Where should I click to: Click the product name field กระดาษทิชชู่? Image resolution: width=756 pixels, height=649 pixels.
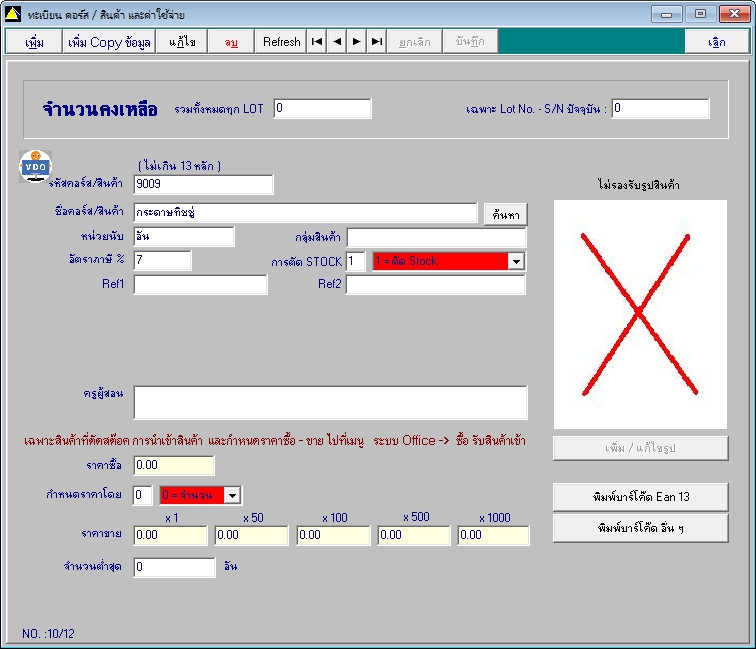[x=305, y=213]
